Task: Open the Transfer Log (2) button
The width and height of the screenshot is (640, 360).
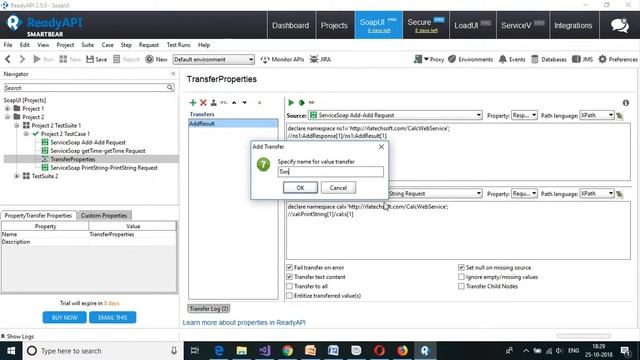Action: point(209,309)
